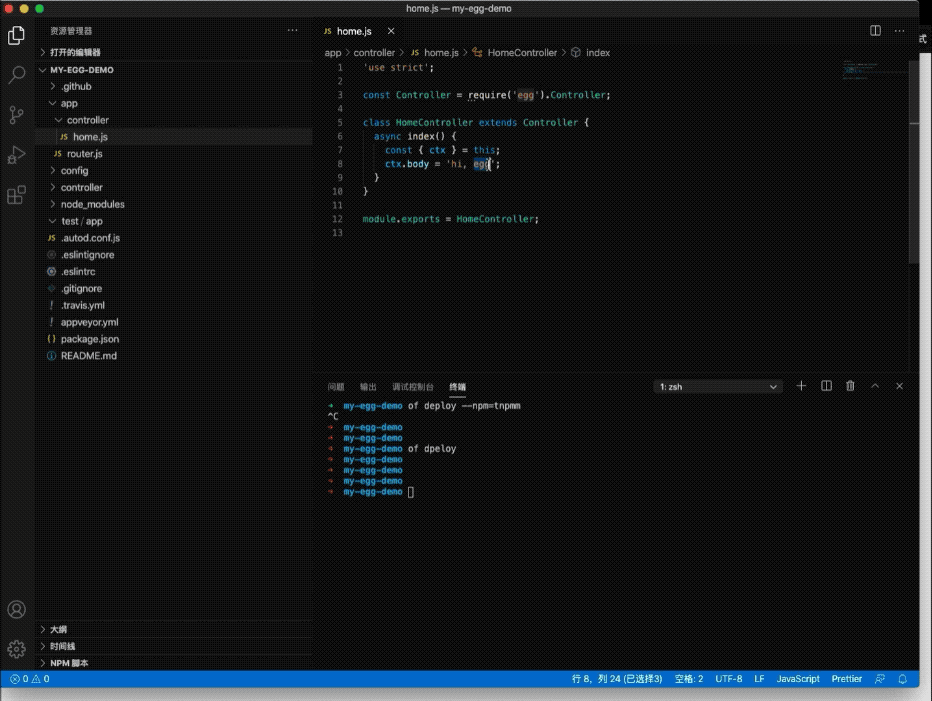Open the Extensions view

[x=17, y=194]
